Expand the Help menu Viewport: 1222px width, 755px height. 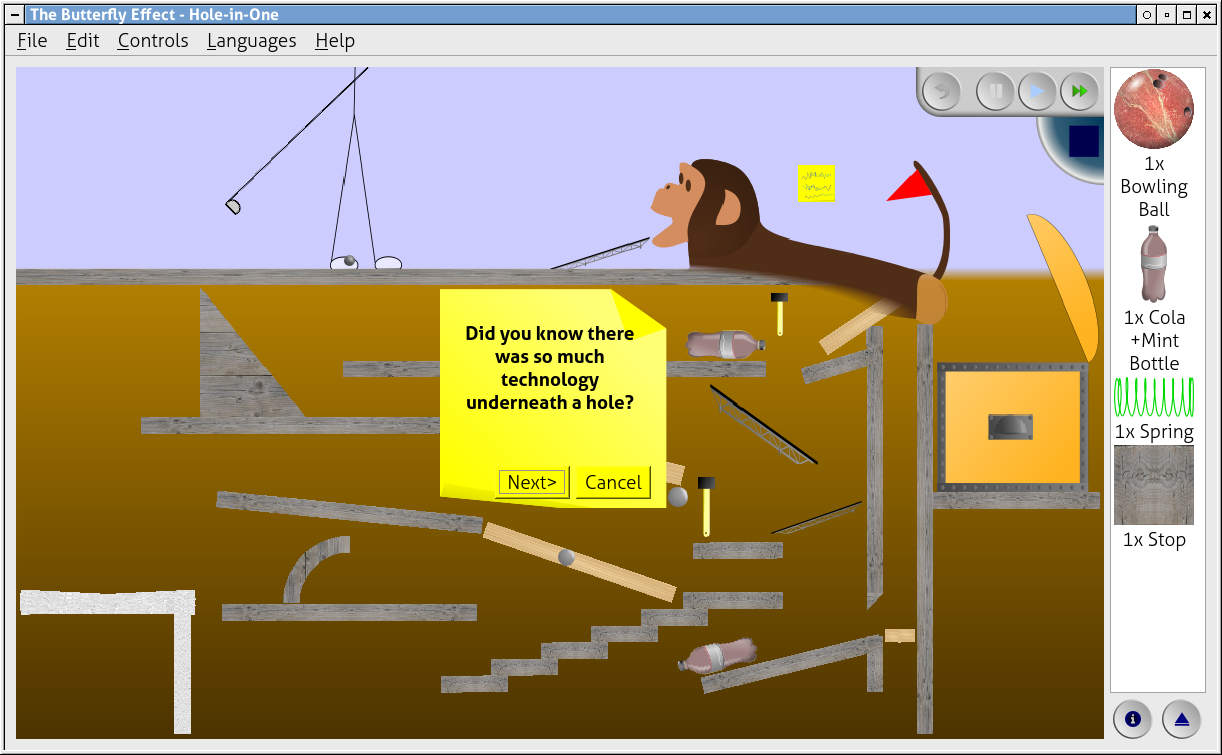tap(334, 41)
